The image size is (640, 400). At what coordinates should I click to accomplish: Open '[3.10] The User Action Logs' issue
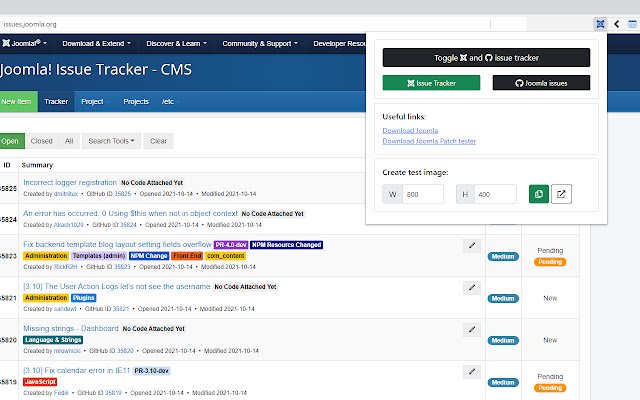116,286
